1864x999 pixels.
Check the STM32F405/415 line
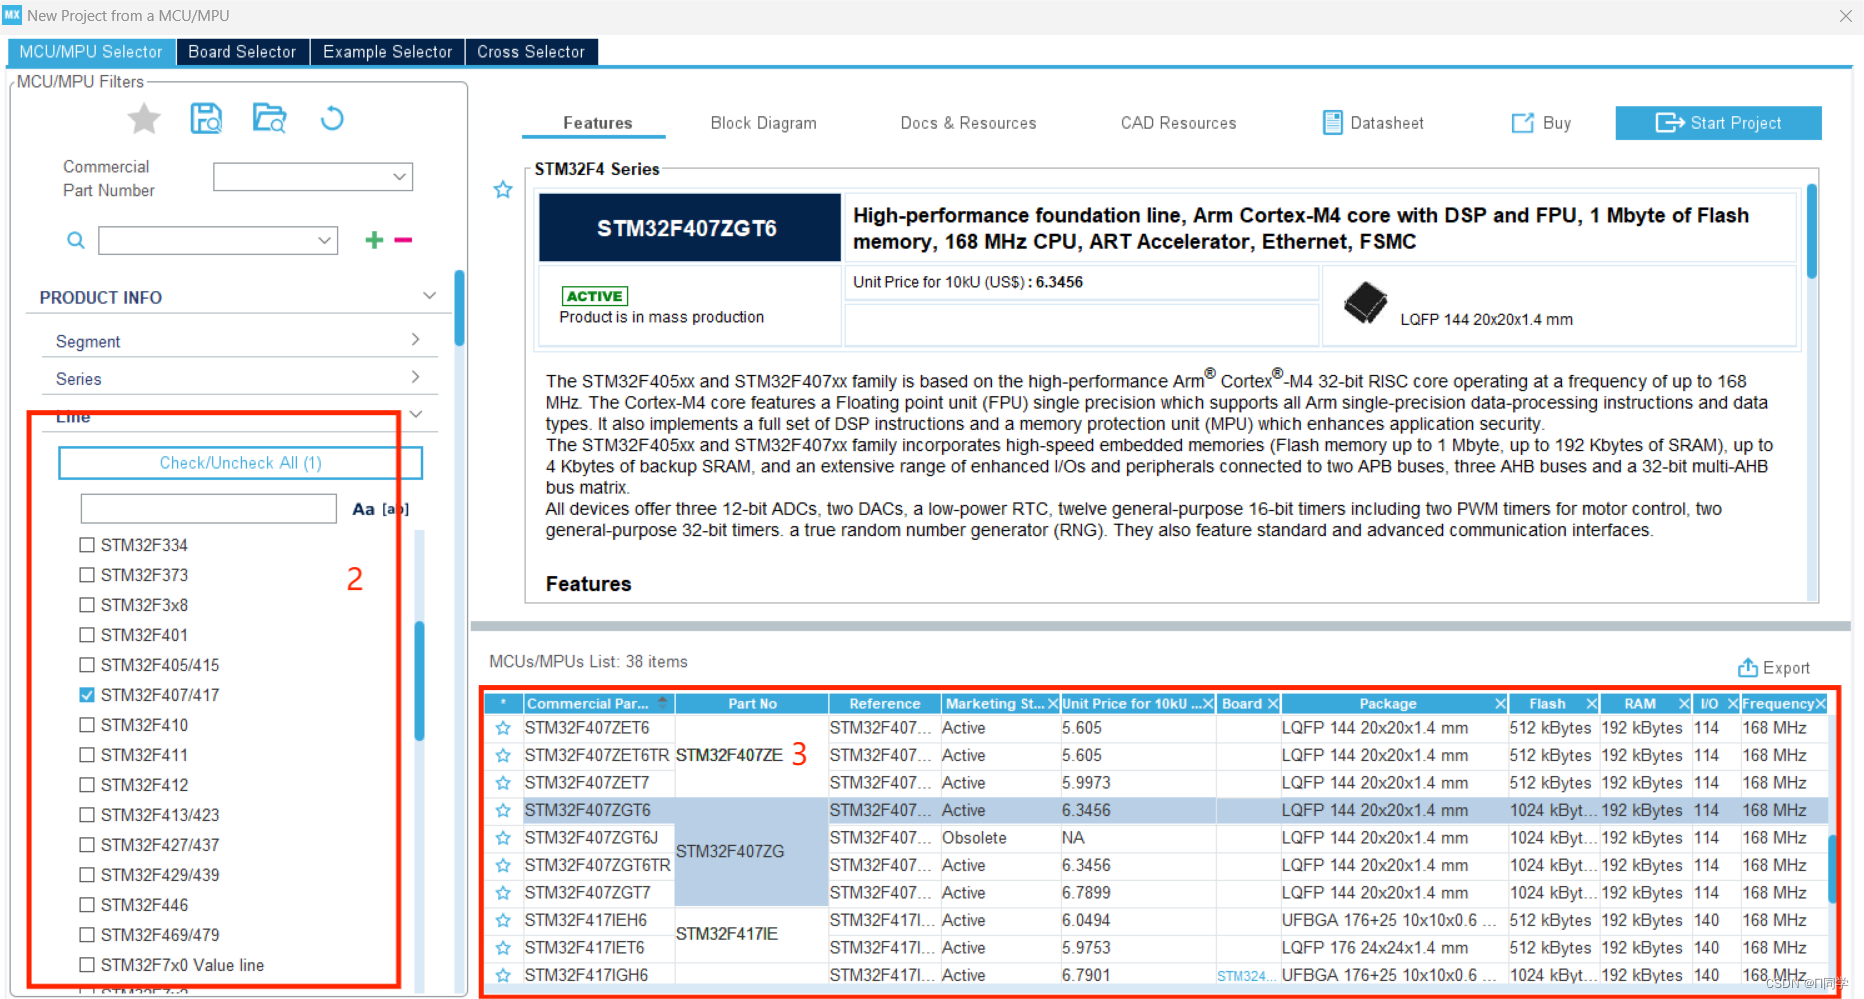[x=87, y=665]
